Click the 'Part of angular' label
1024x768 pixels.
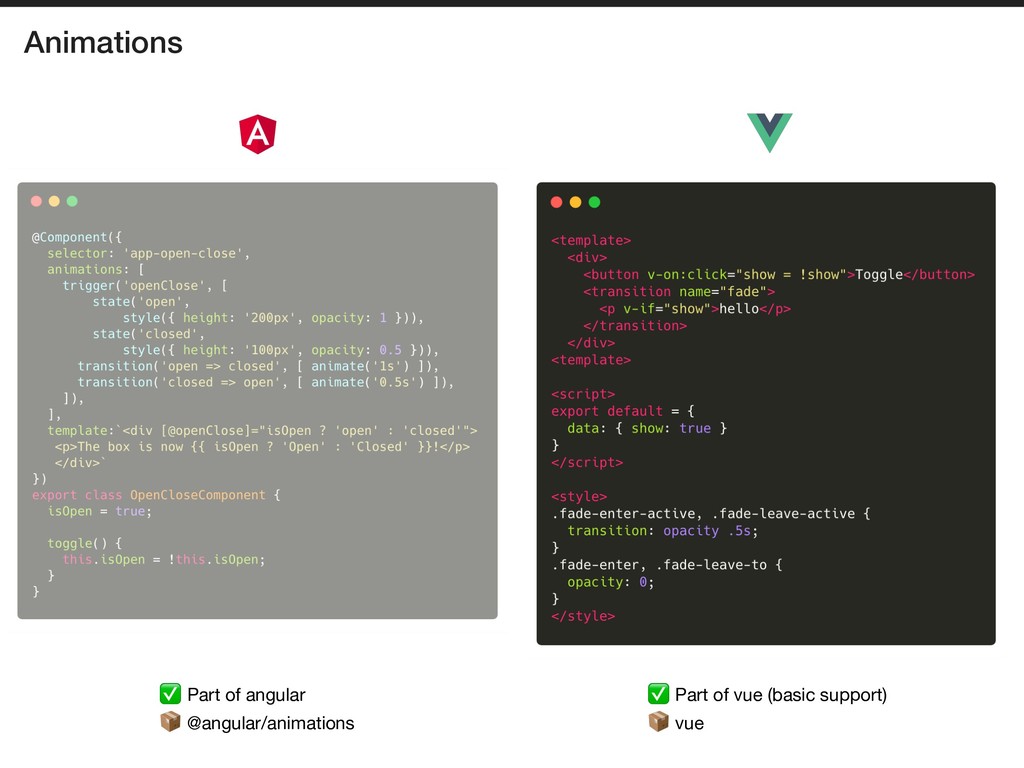(246, 695)
